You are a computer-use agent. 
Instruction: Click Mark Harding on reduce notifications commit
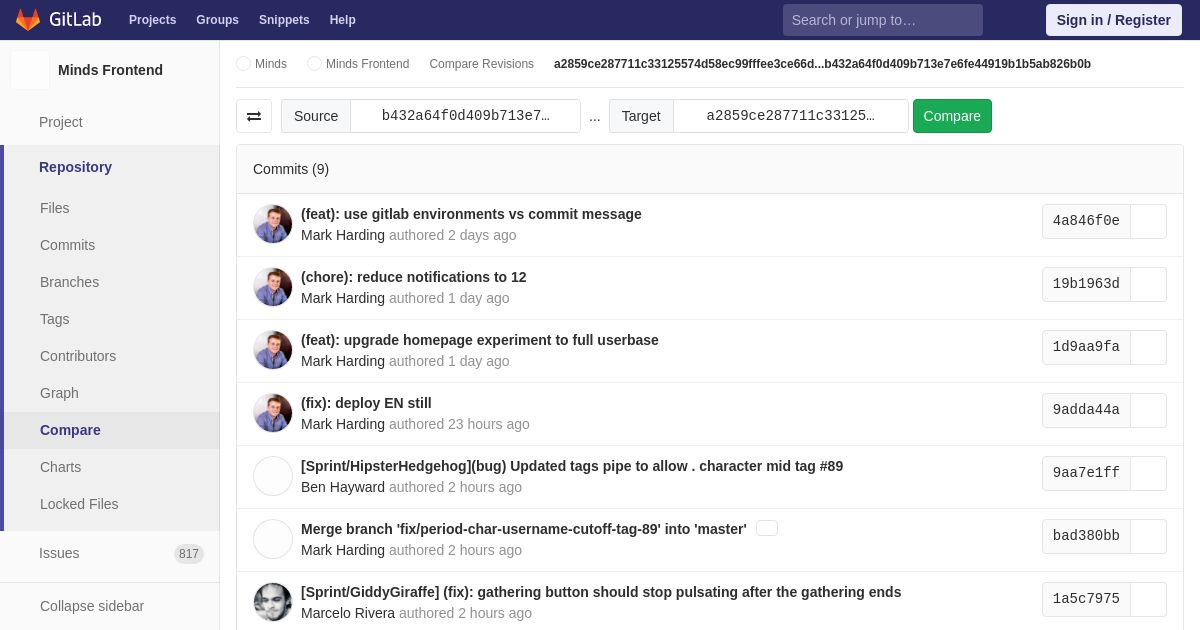(343, 298)
